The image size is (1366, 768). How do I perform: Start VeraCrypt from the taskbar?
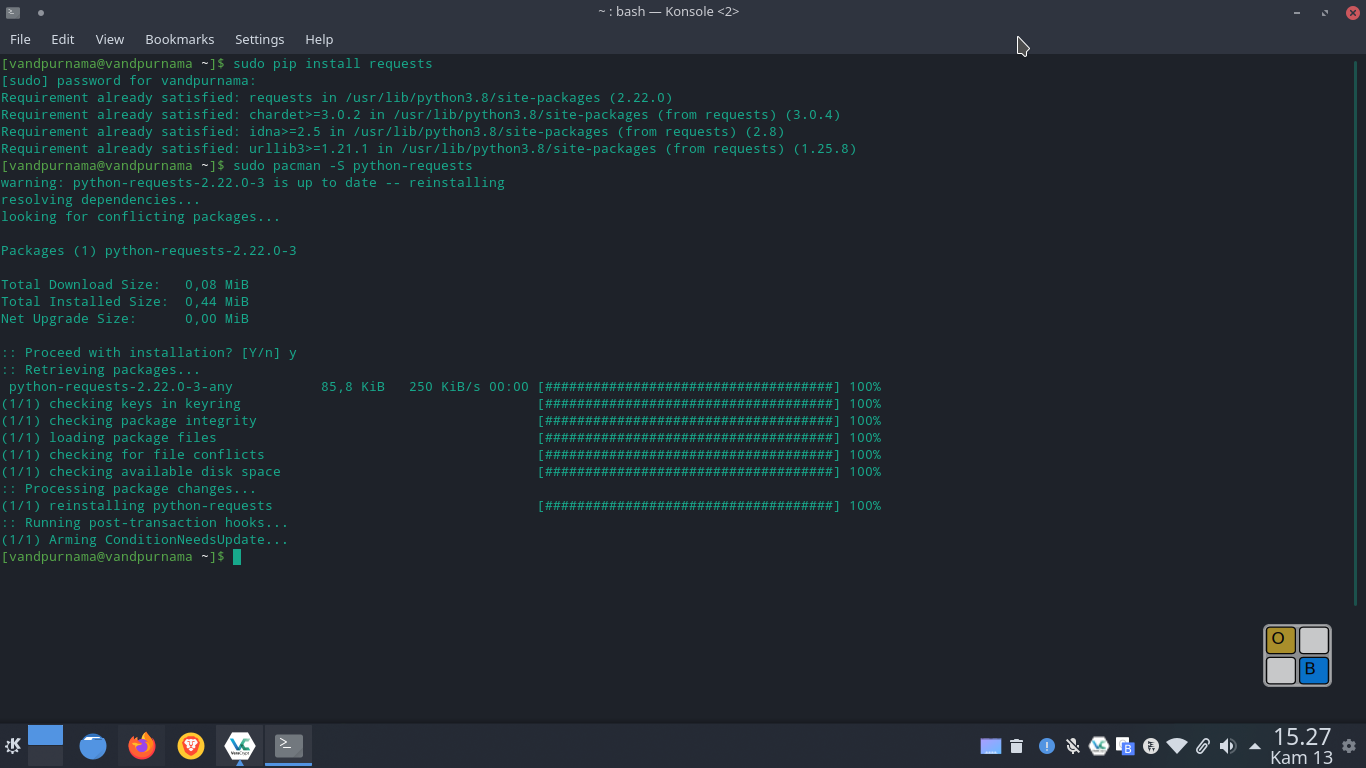click(x=239, y=745)
